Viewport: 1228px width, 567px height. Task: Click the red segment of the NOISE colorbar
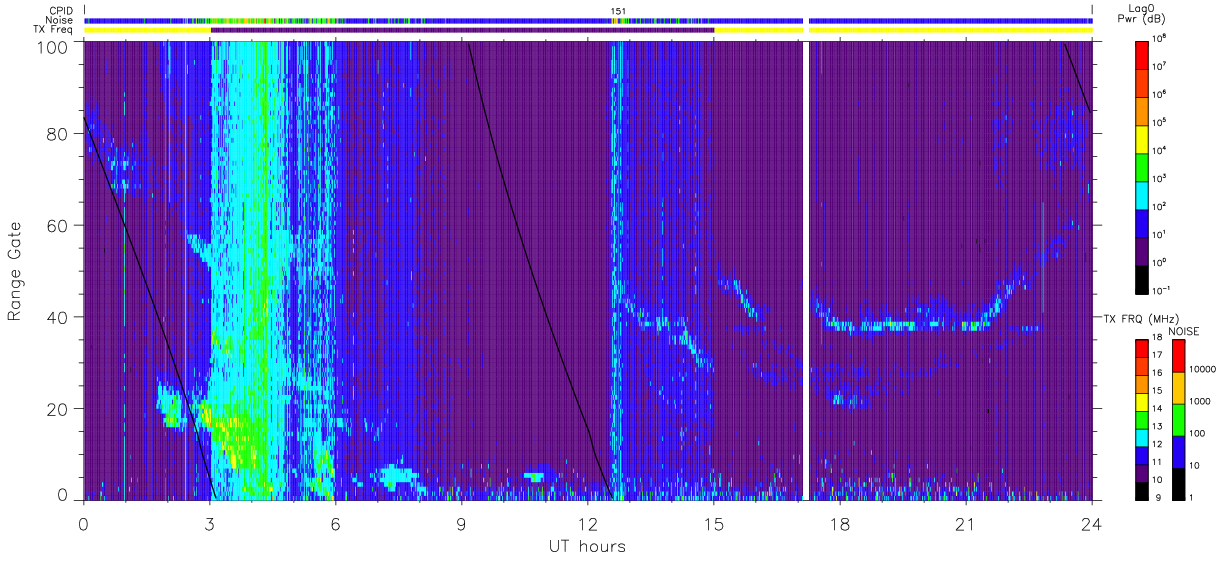point(1178,355)
